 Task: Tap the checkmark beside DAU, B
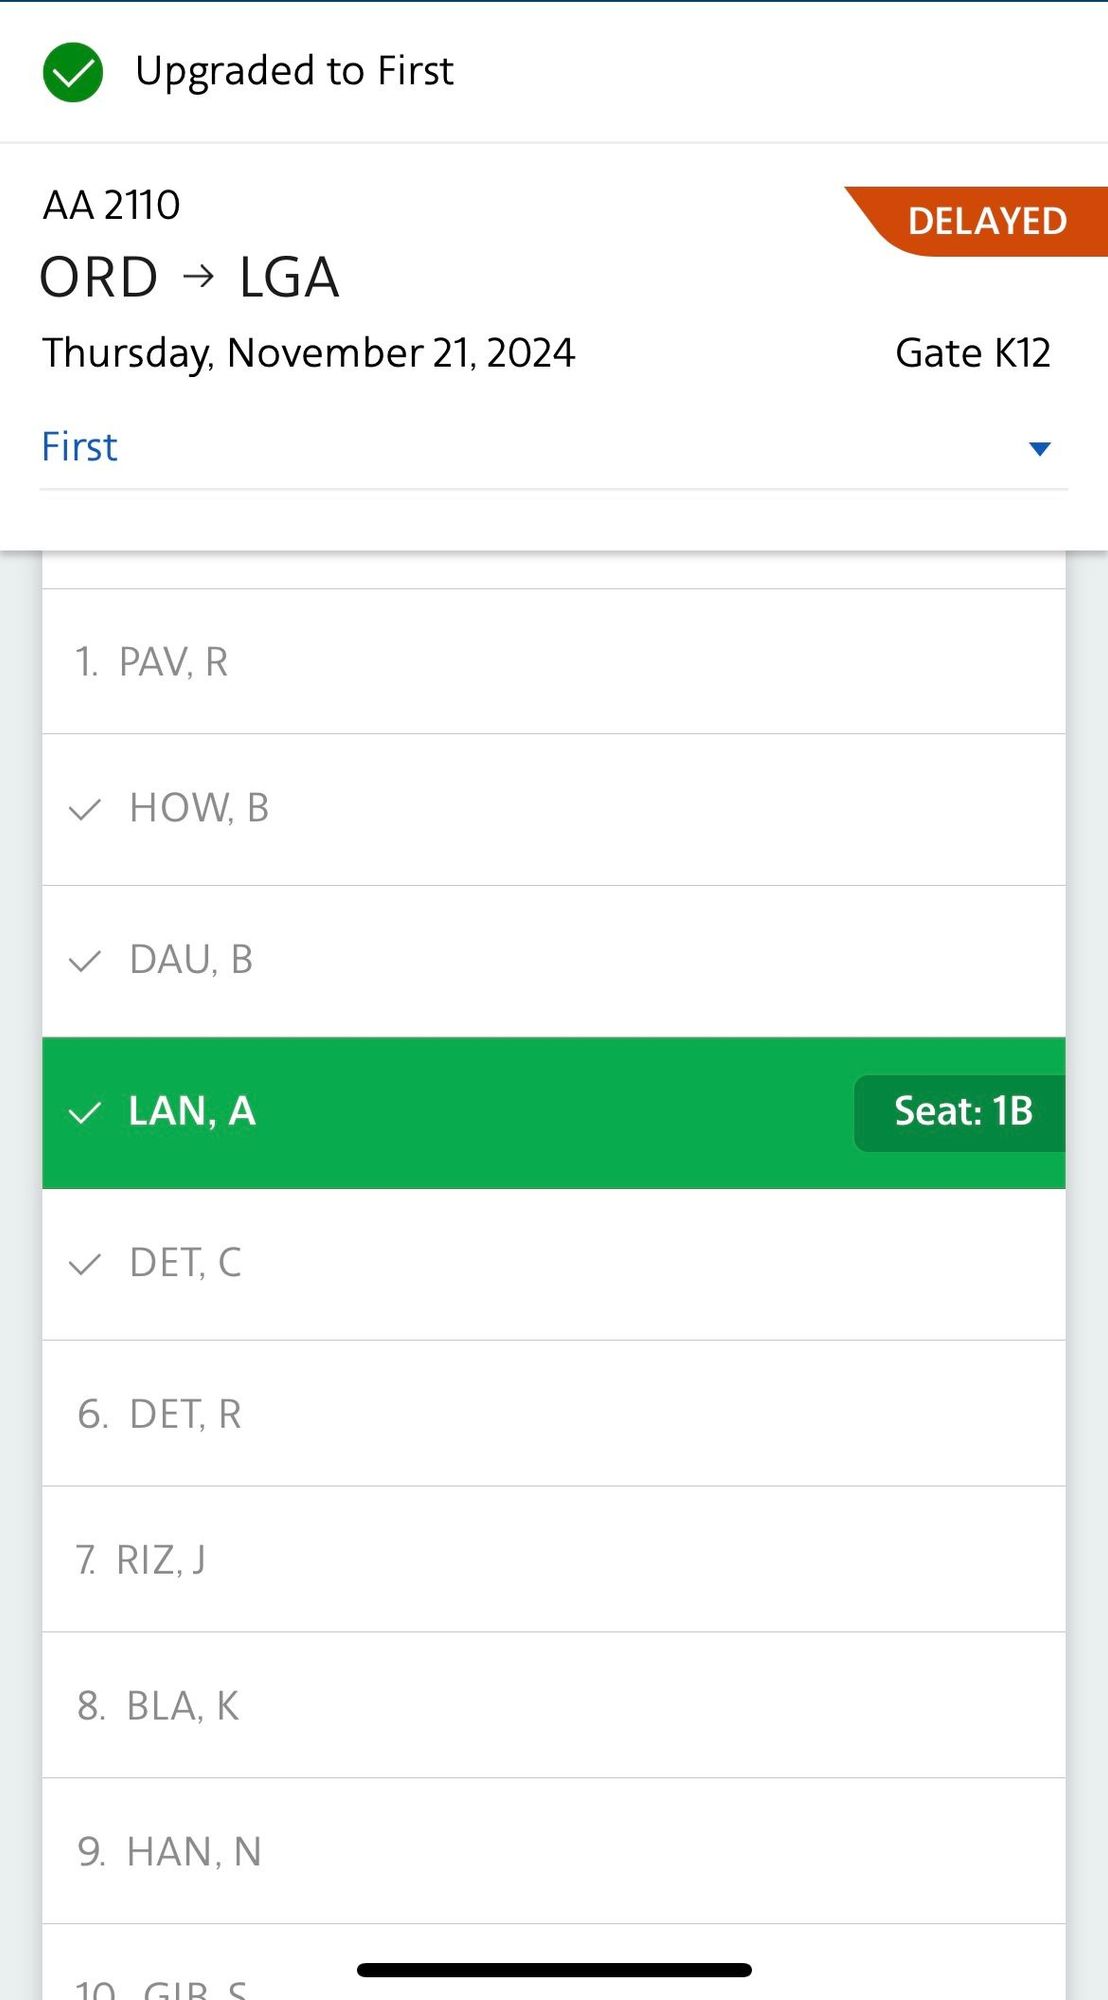(85, 961)
